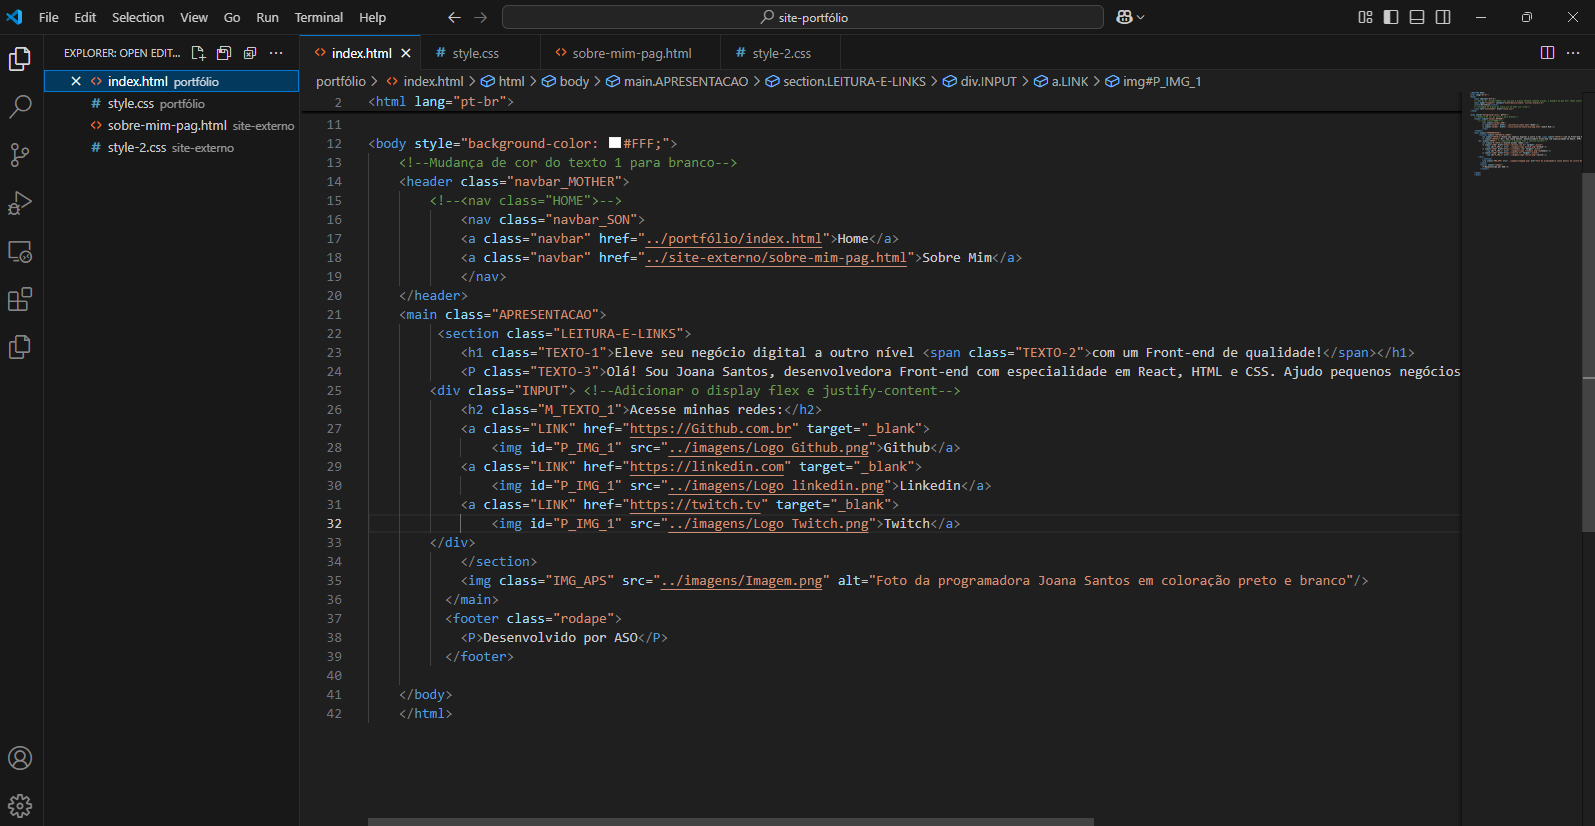Open the Manage gear menu
Image resolution: width=1595 pixels, height=826 pixels.
20,806
